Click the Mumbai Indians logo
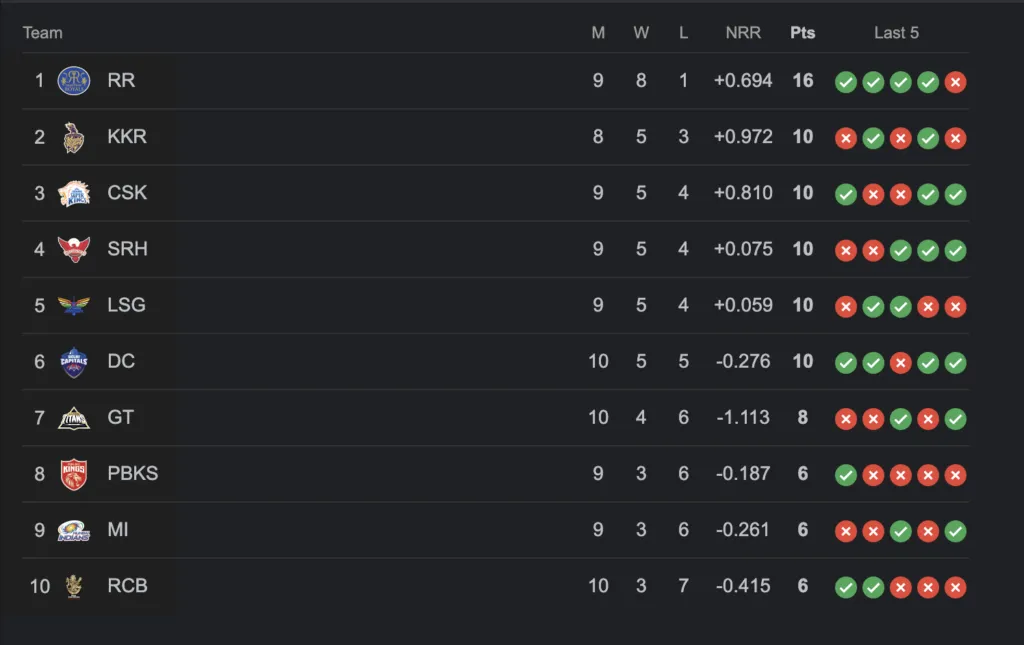 coord(74,530)
